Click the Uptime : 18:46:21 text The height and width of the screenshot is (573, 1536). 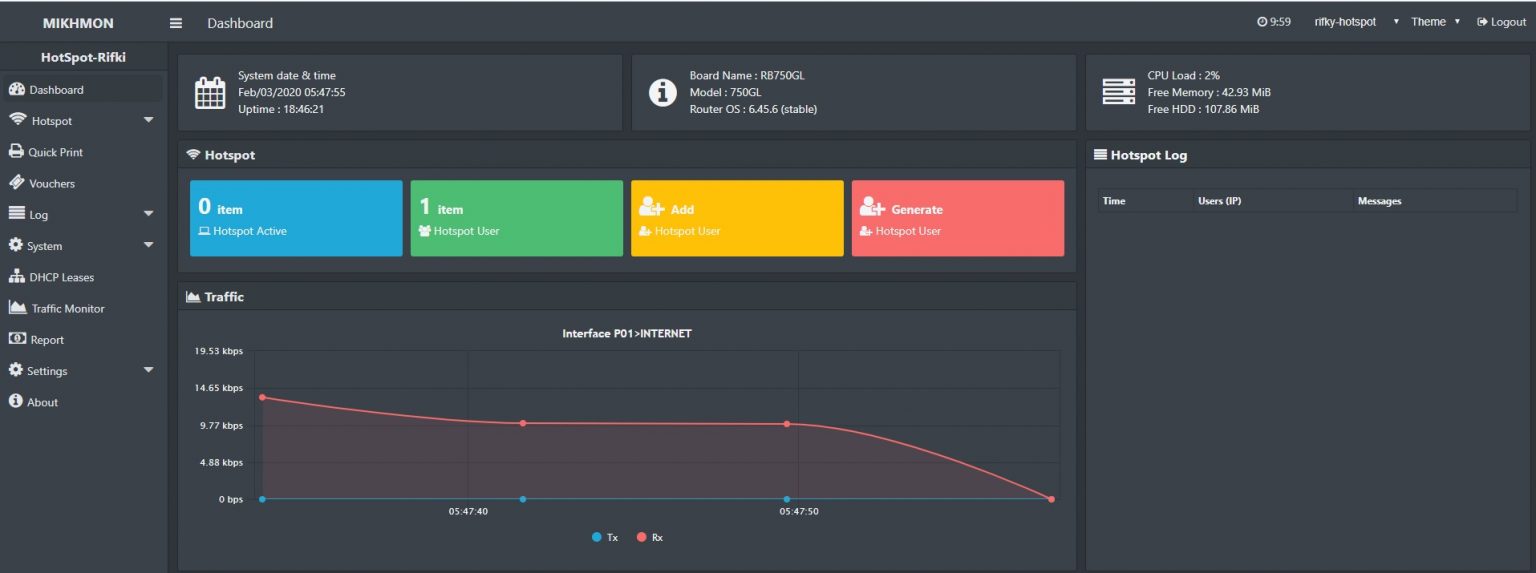pos(281,109)
